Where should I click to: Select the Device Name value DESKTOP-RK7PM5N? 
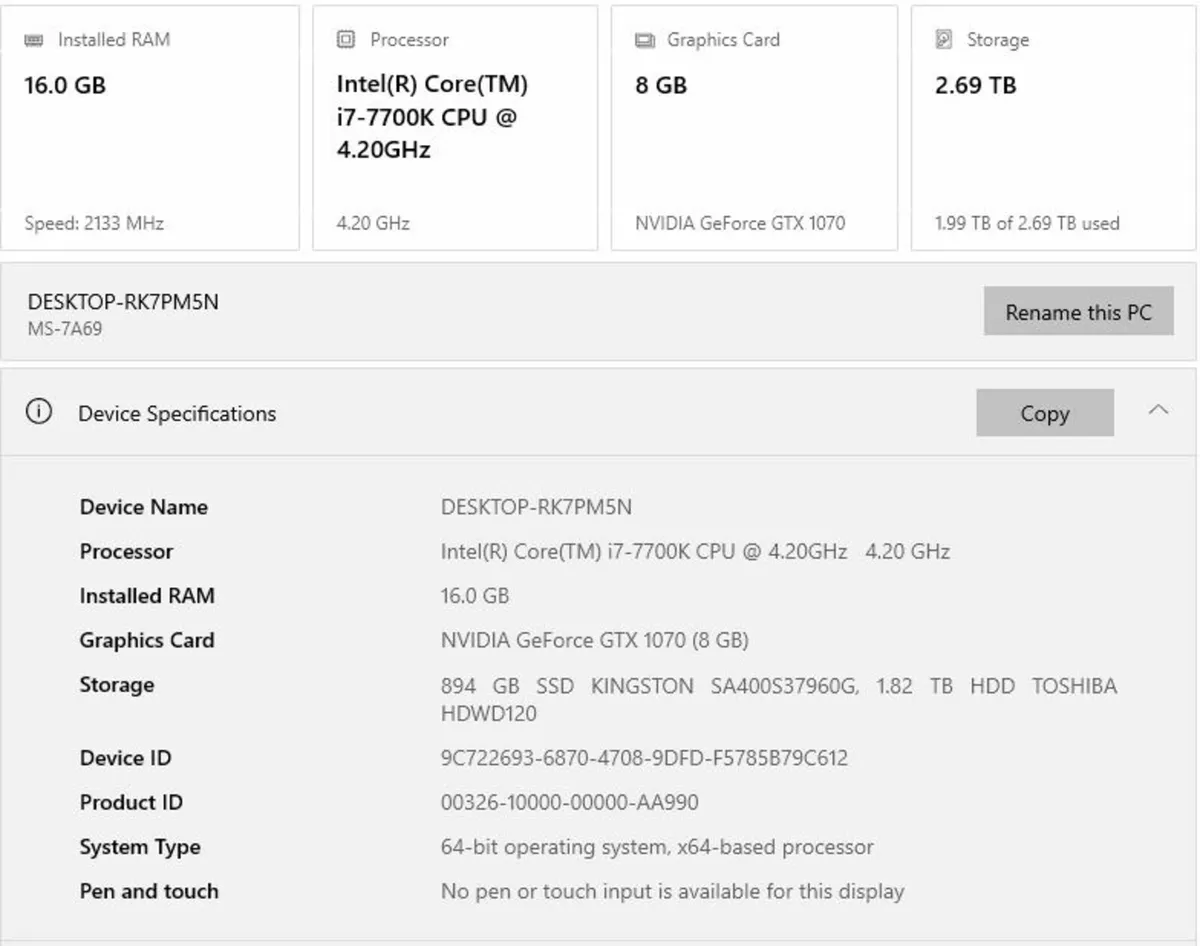click(x=536, y=507)
